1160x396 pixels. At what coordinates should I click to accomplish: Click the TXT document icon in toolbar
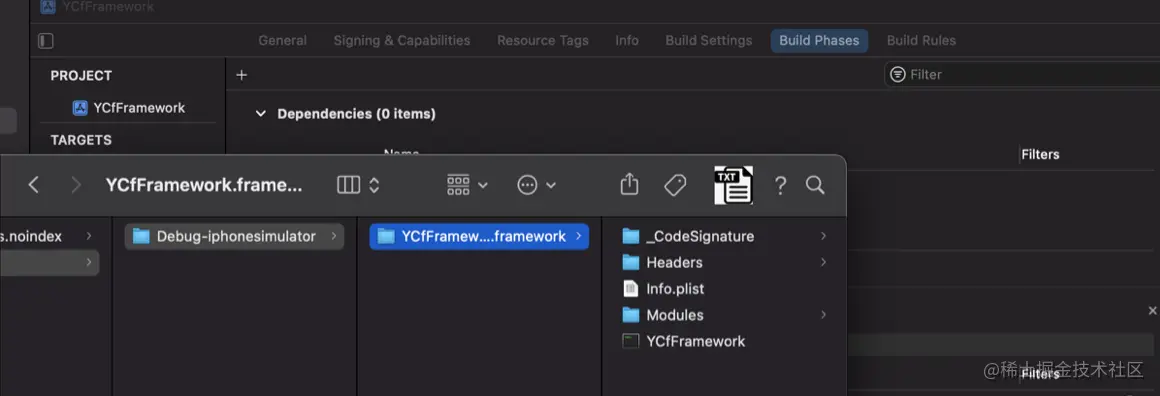pos(733,185)
